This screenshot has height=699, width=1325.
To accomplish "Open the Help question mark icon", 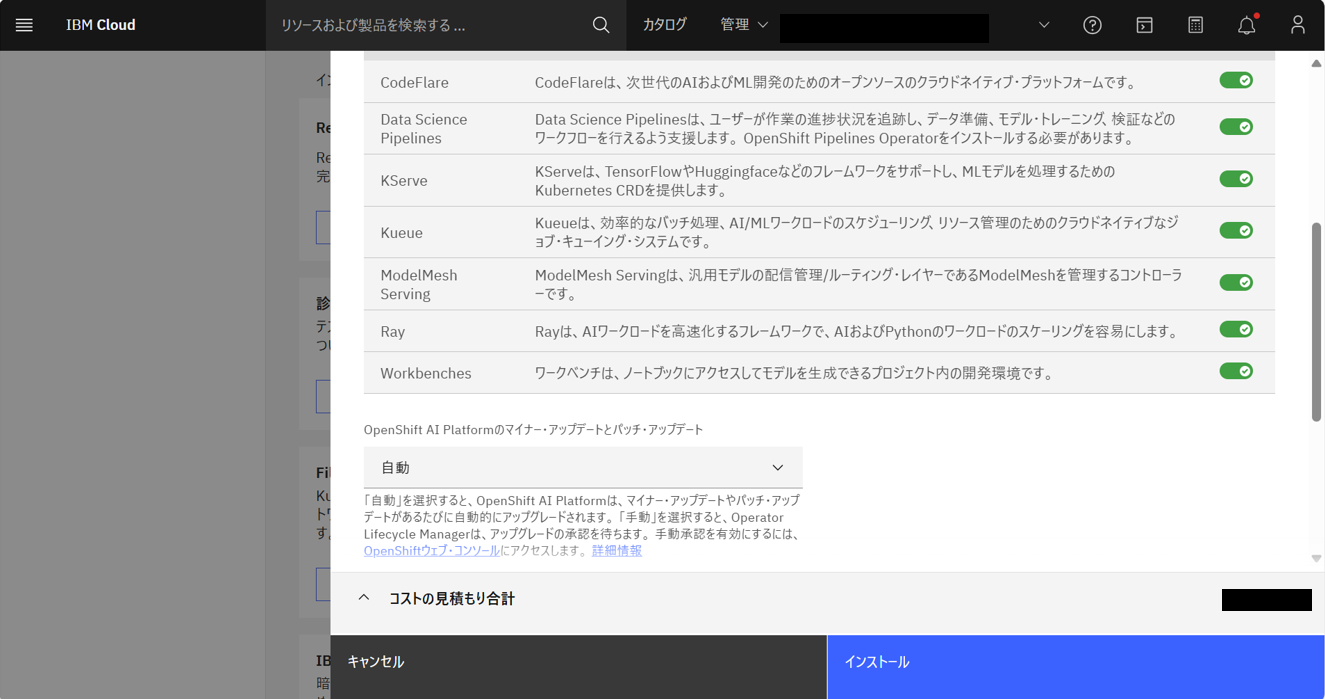I will pos(1092,25).
